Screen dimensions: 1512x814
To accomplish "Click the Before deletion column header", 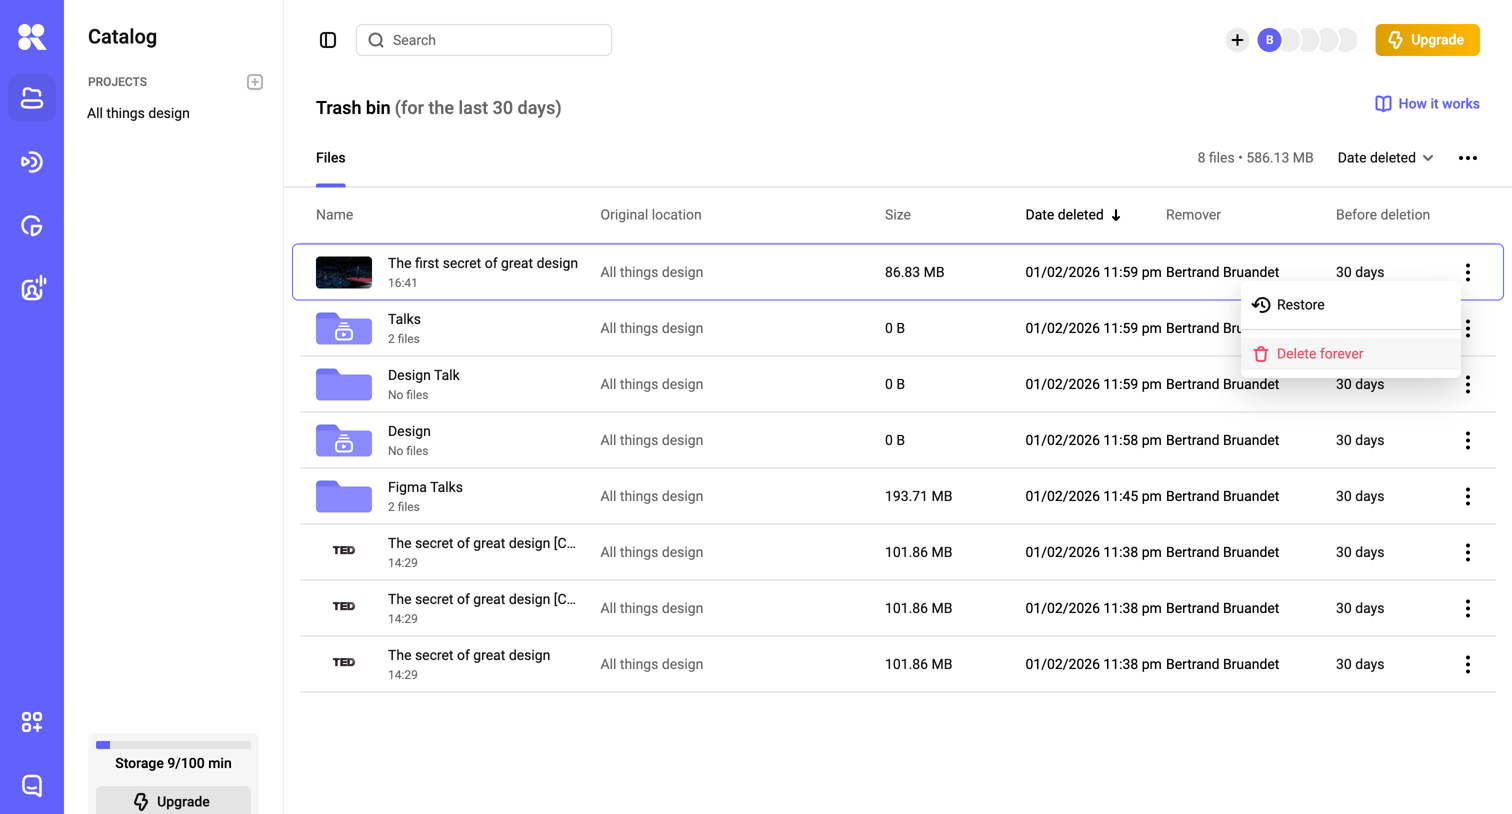I will (1383, 215).
